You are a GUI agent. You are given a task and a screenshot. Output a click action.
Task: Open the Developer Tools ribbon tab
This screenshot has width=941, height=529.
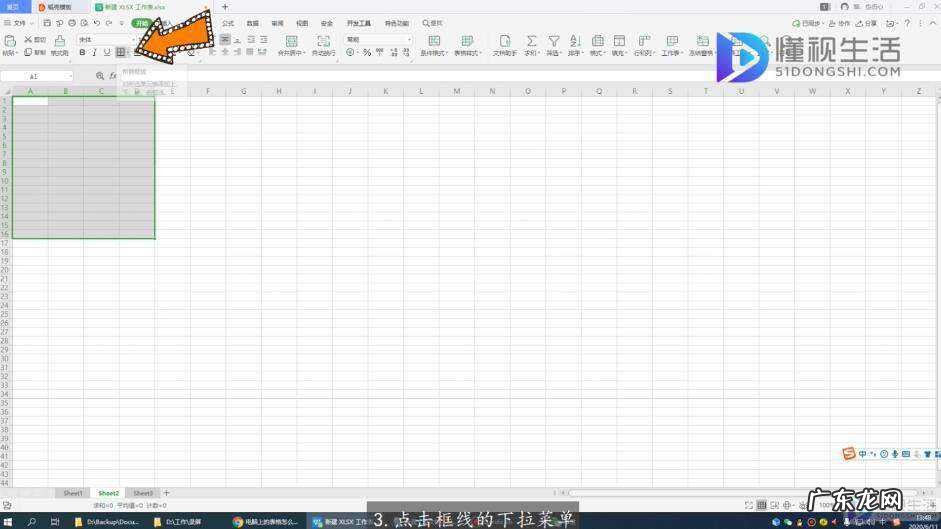(358, 23)
